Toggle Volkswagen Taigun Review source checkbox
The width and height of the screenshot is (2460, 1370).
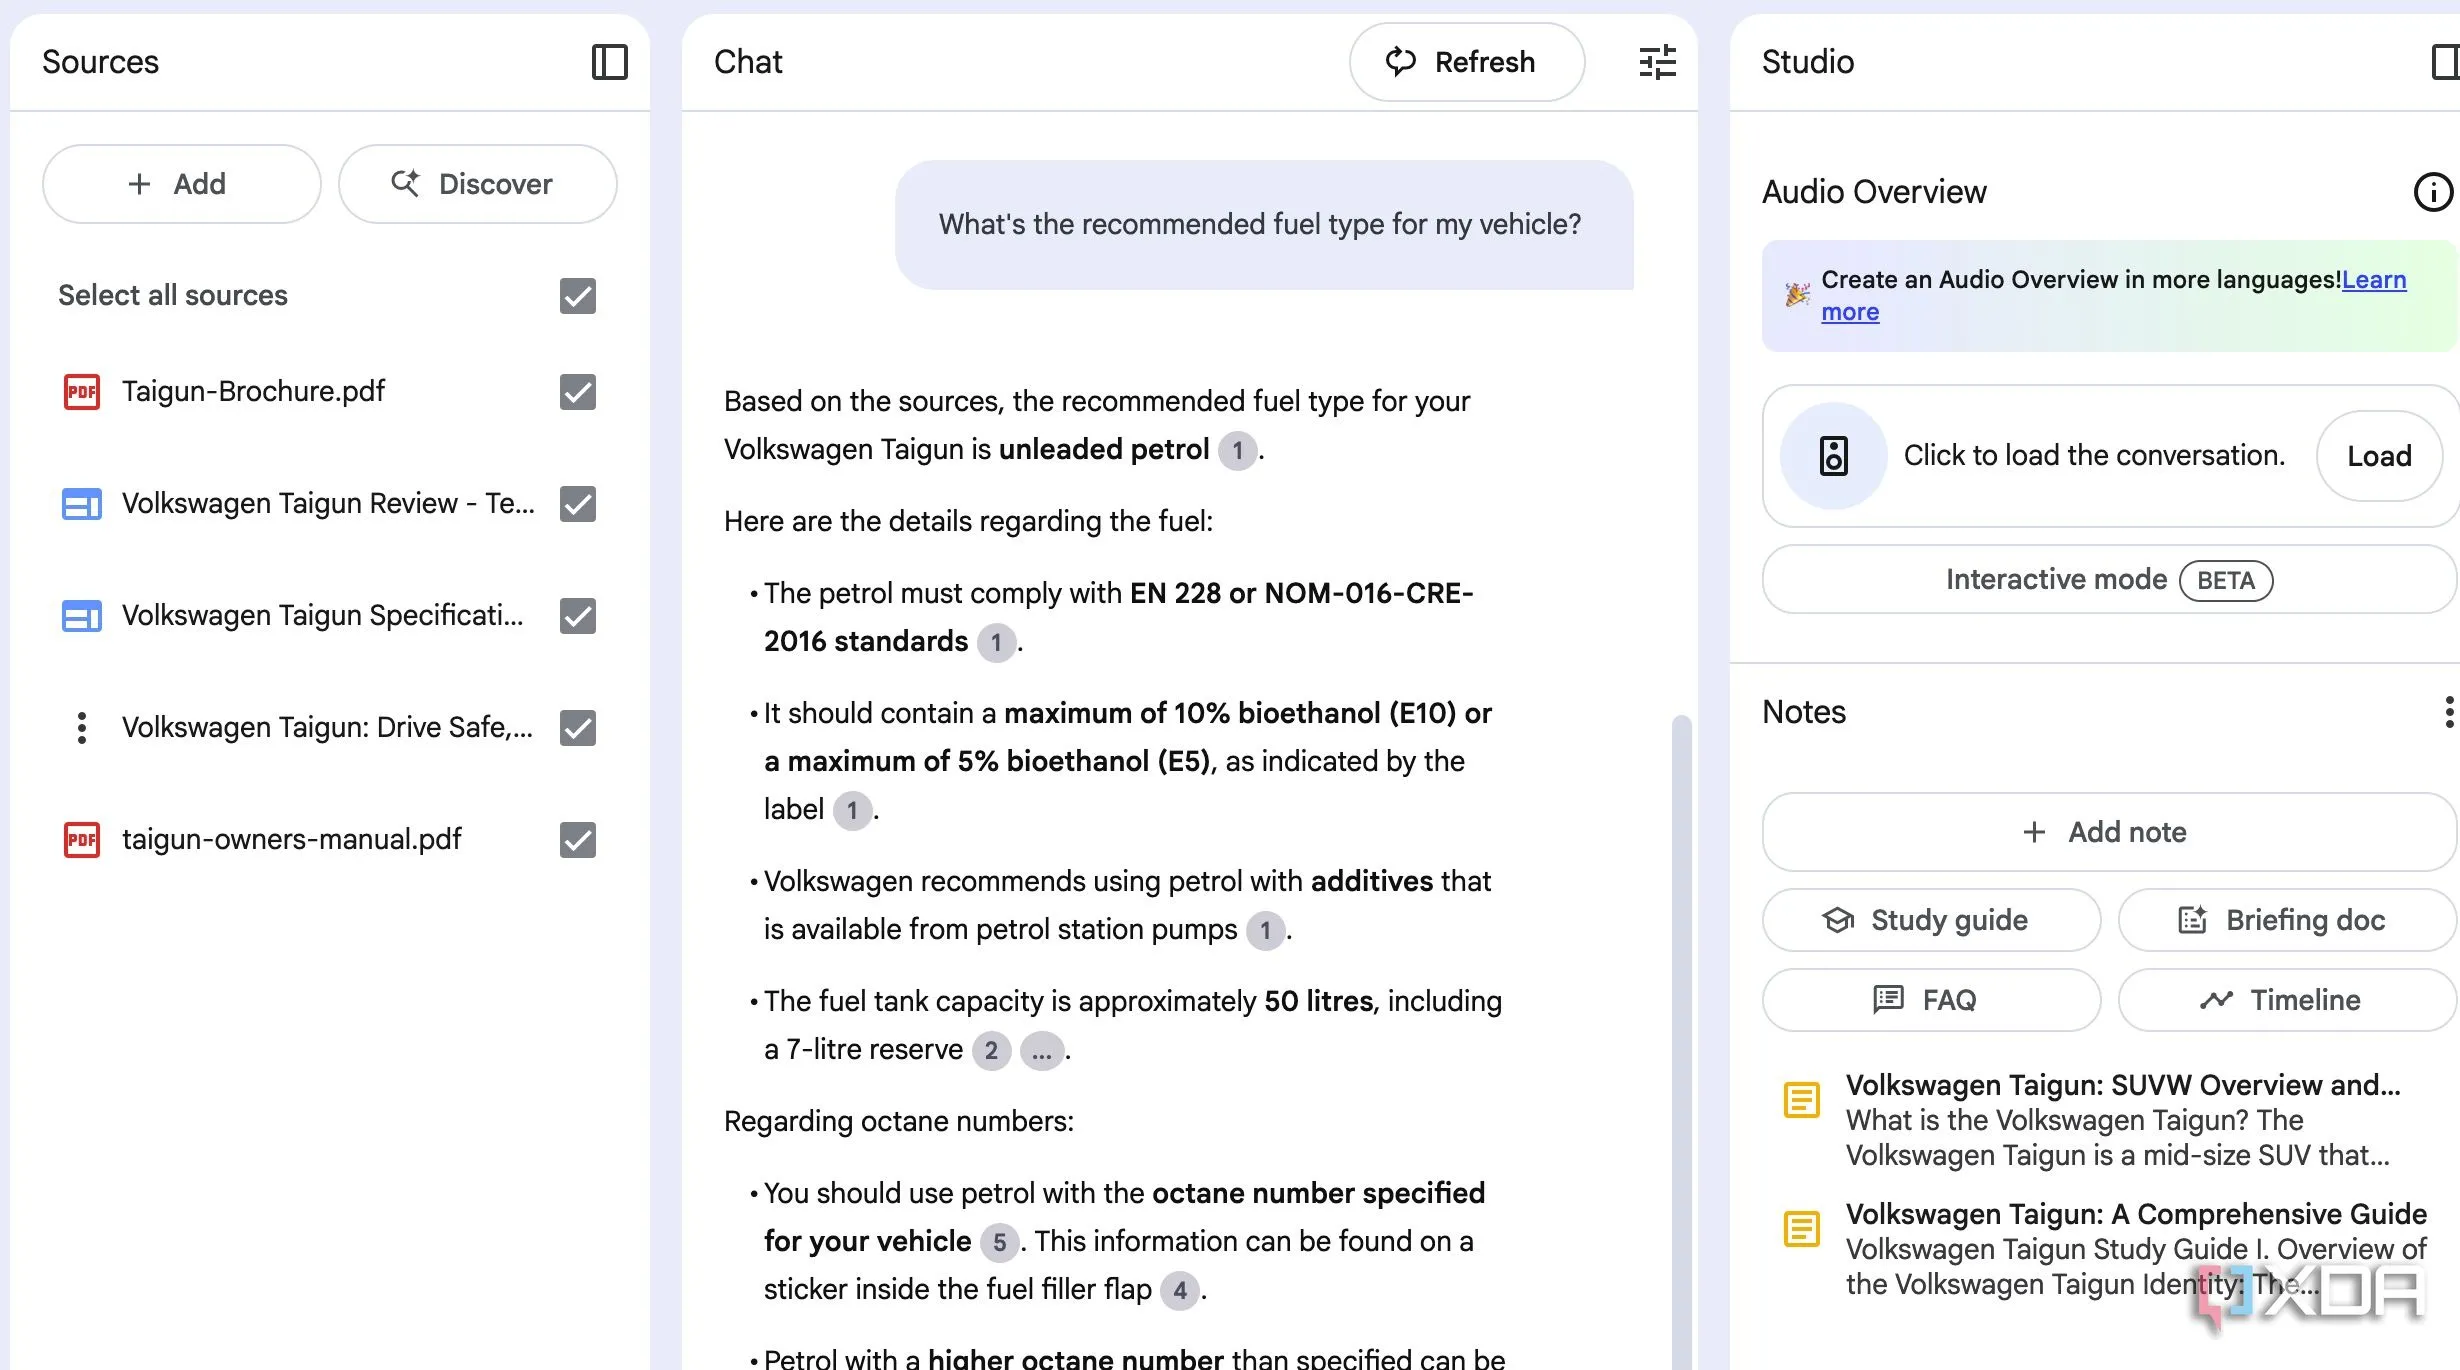(578, 504)
